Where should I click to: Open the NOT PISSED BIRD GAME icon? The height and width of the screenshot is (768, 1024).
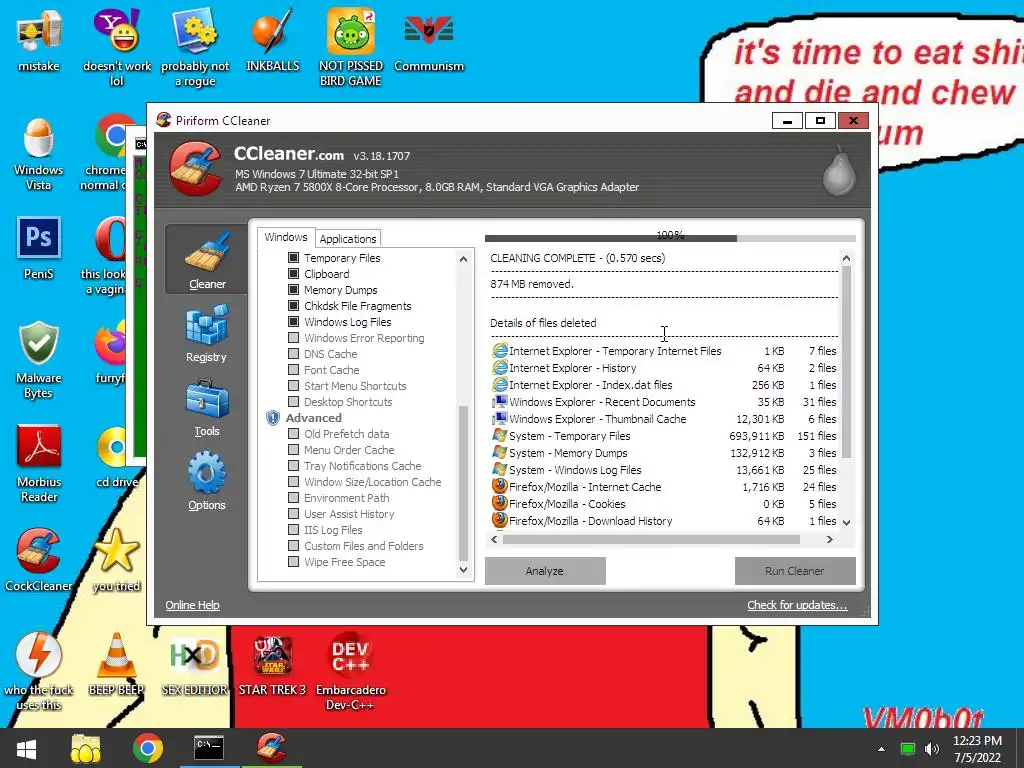350,47
